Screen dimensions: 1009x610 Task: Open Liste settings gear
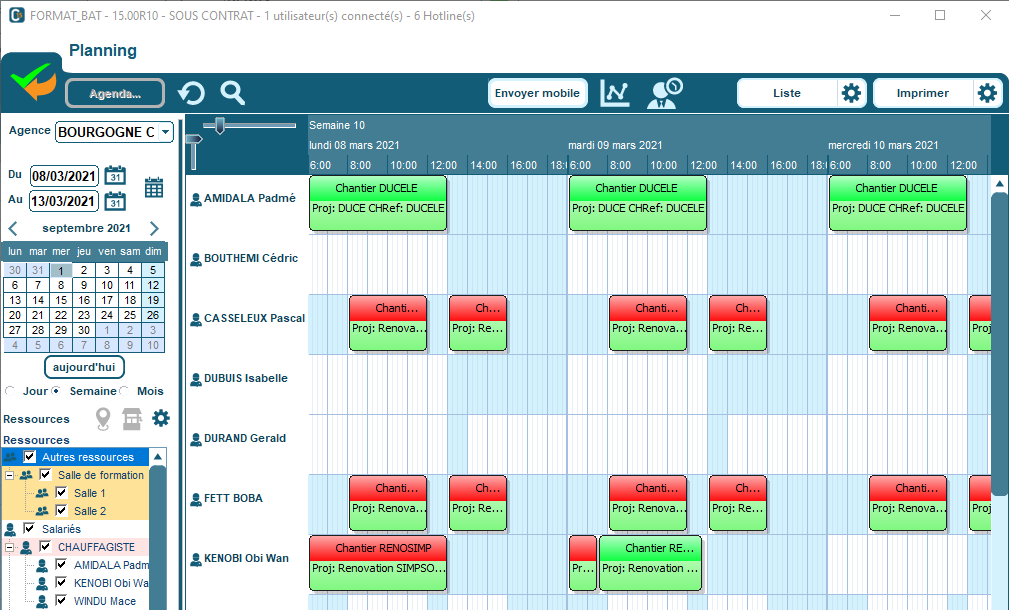(851, 93)
